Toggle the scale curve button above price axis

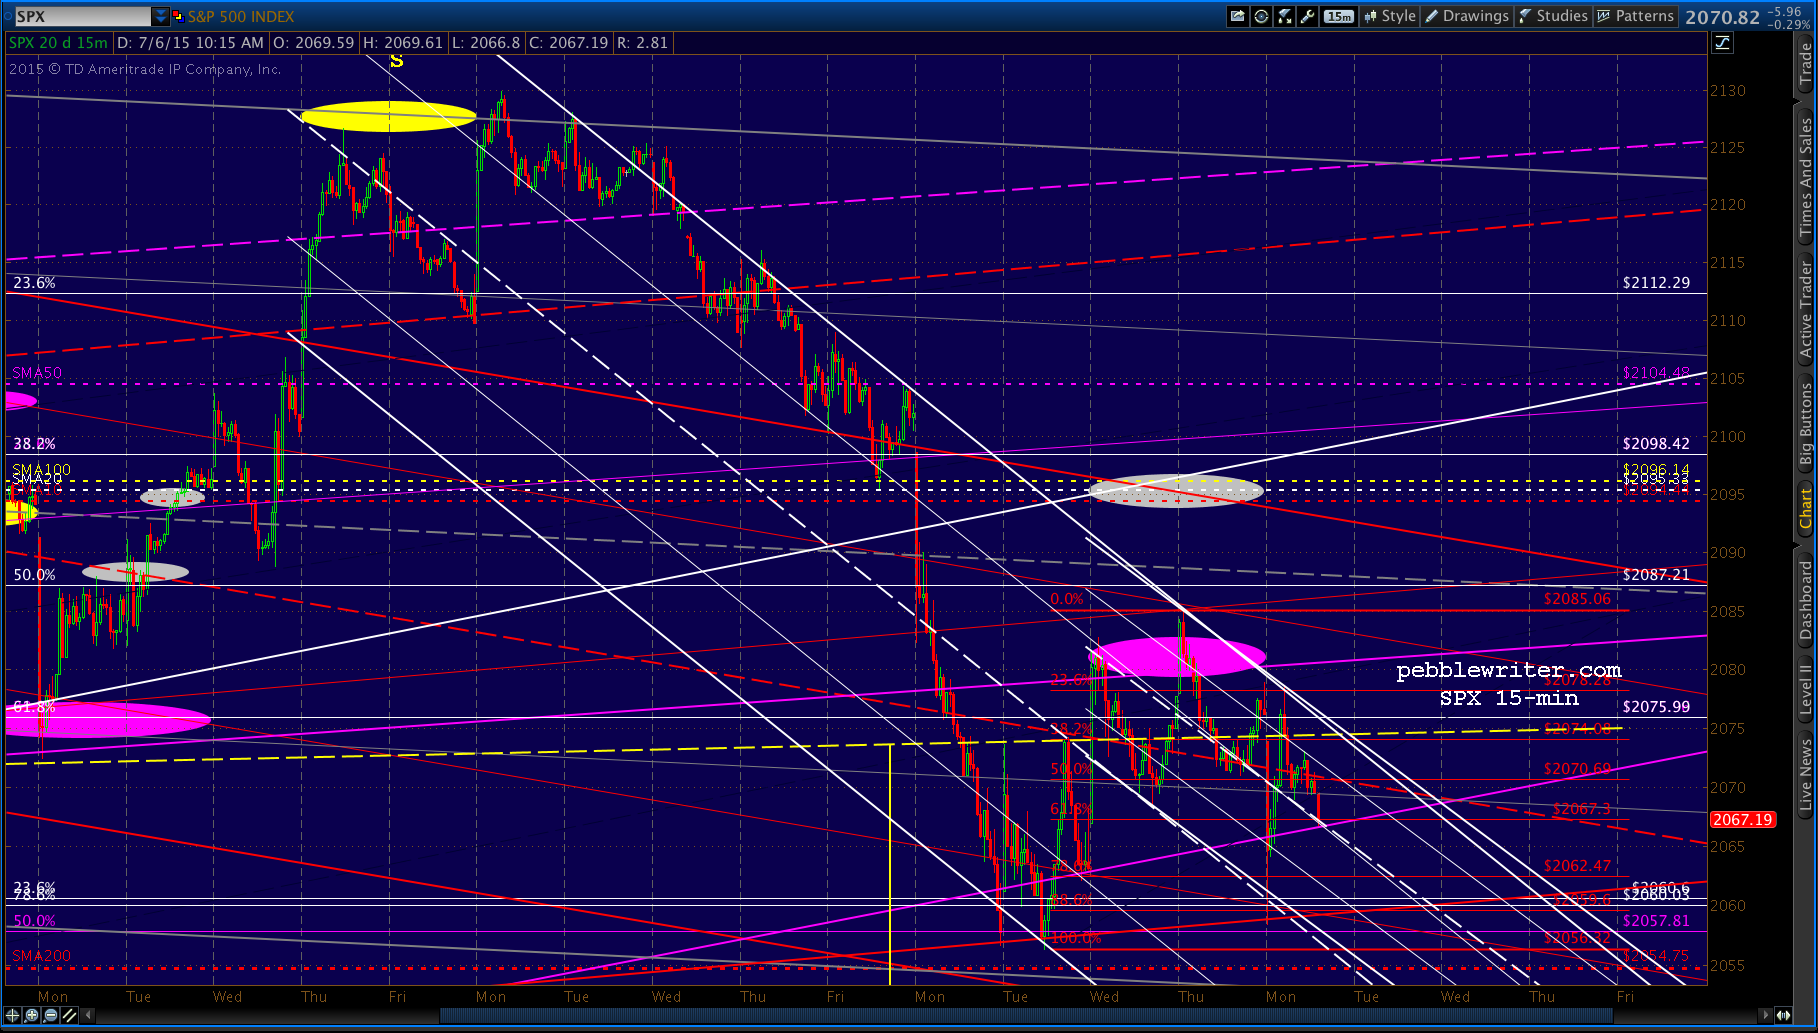1723,42
